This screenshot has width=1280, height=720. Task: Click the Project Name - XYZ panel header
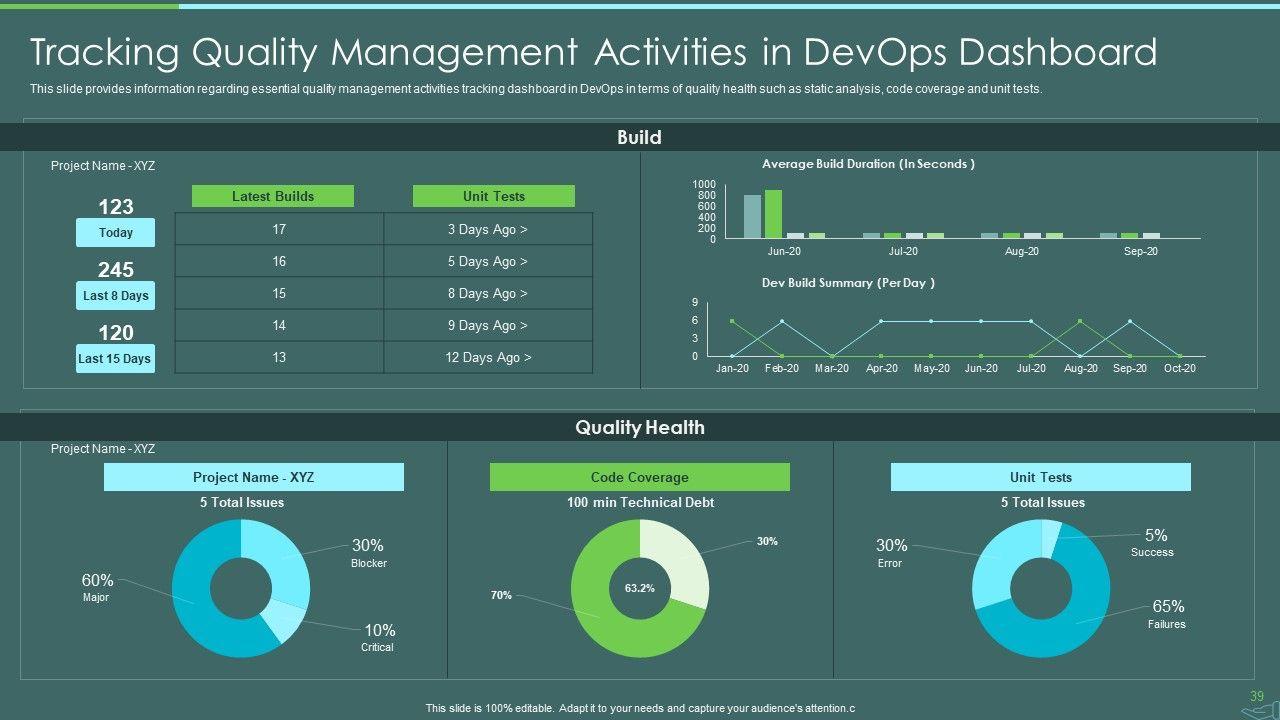coord(253,477)
